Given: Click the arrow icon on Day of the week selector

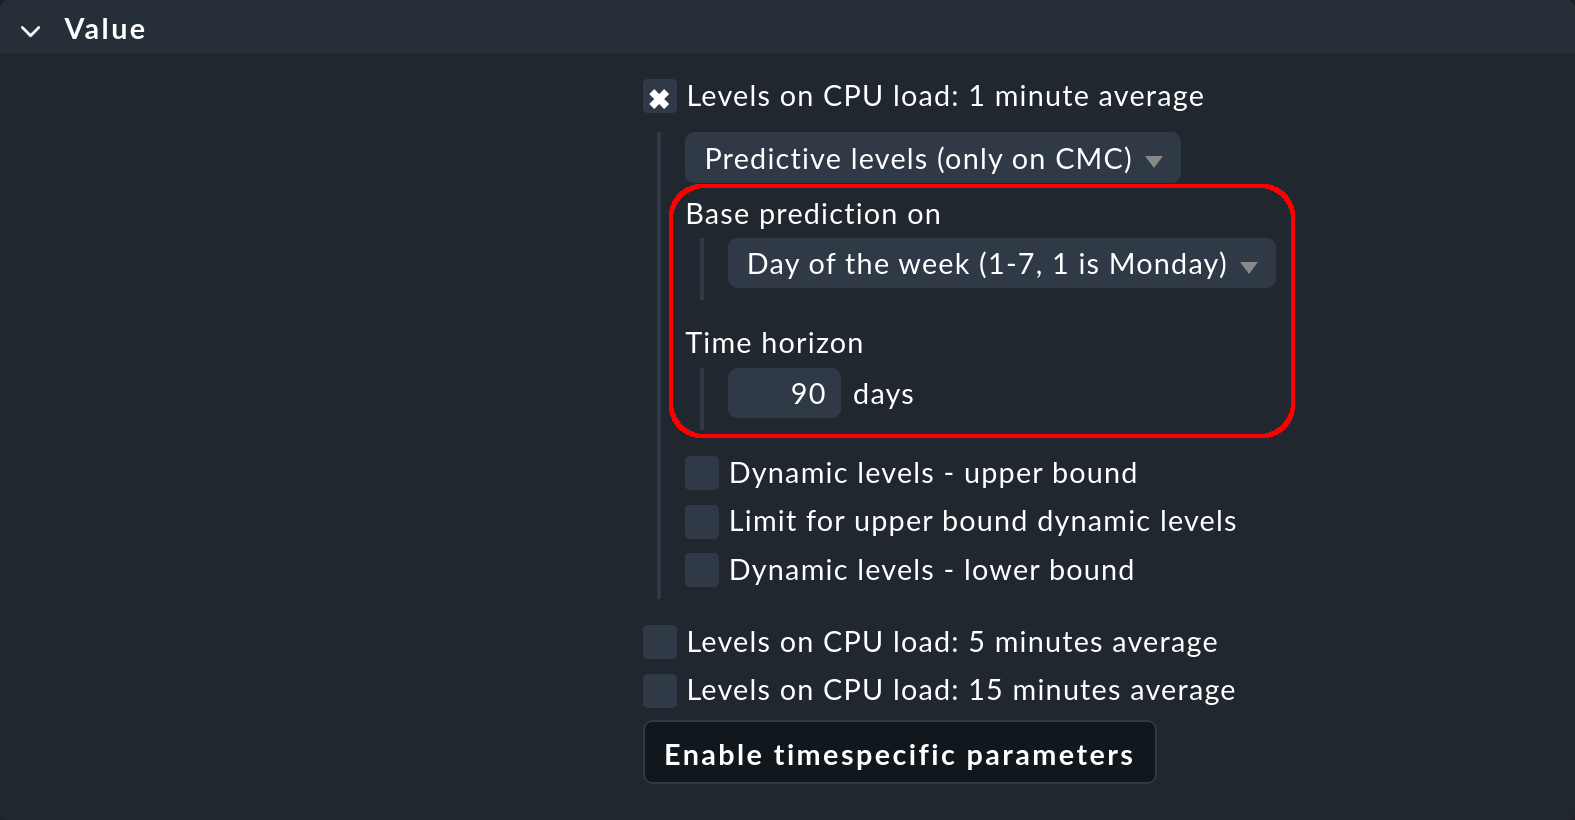Looking at the screenshot, I should point(1249,265).
